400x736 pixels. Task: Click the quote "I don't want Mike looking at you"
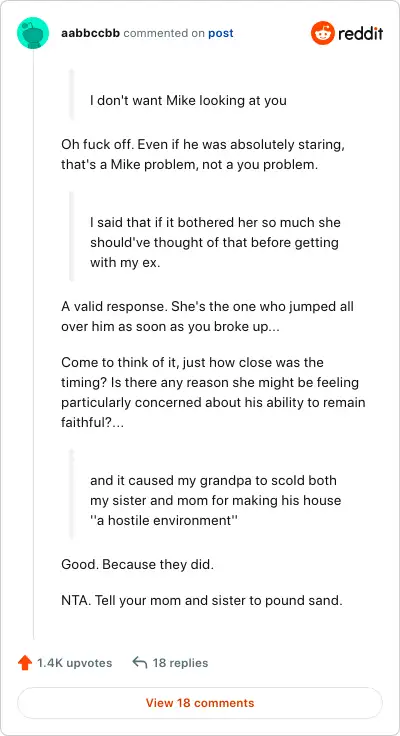pos(188,100)
